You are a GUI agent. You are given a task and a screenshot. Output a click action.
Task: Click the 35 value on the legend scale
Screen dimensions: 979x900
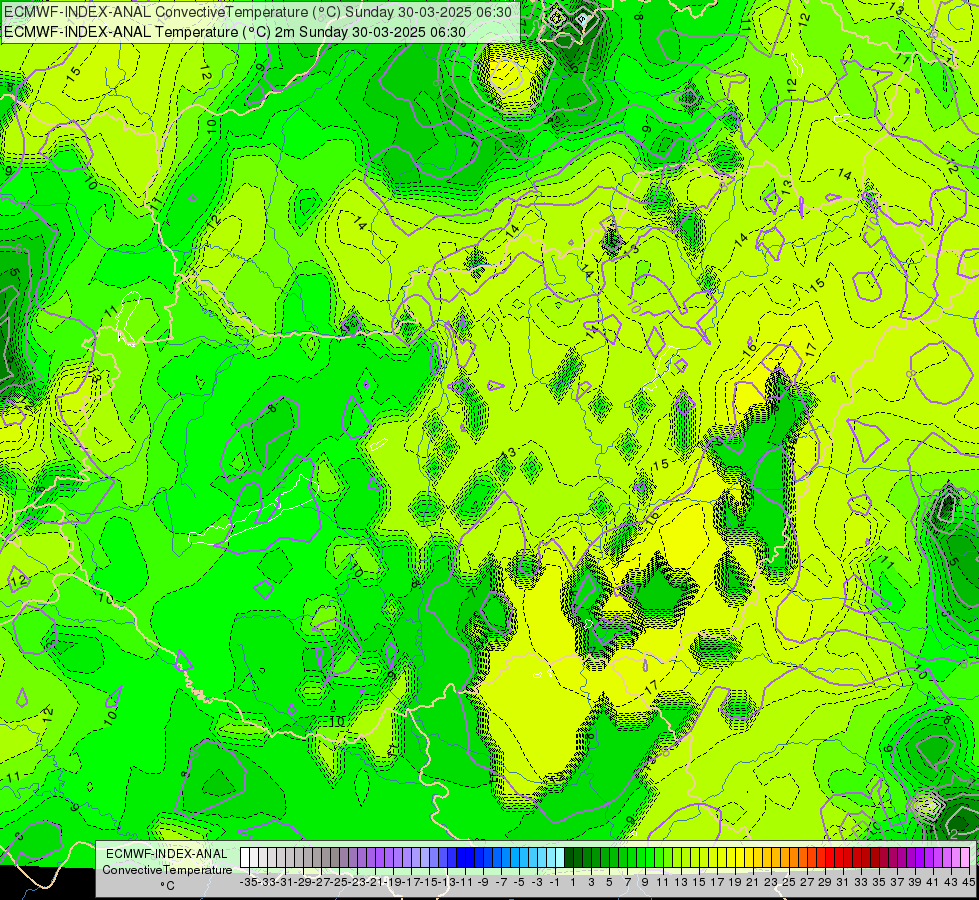(x=878, y=882)
